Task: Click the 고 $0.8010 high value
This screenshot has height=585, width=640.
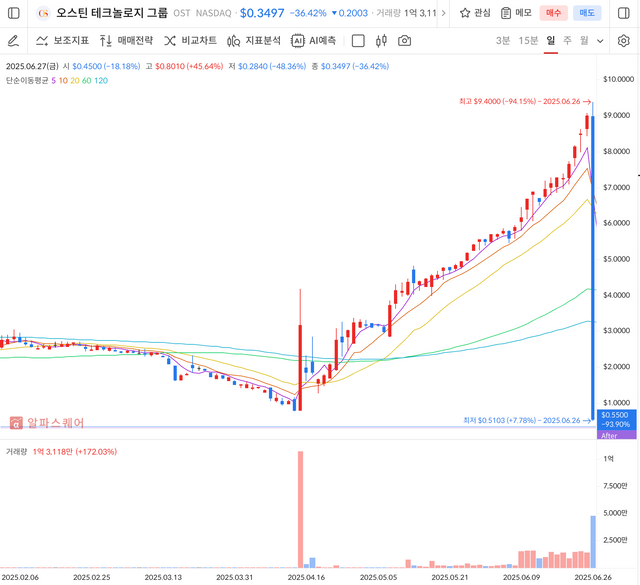Action: pos(184,66)
